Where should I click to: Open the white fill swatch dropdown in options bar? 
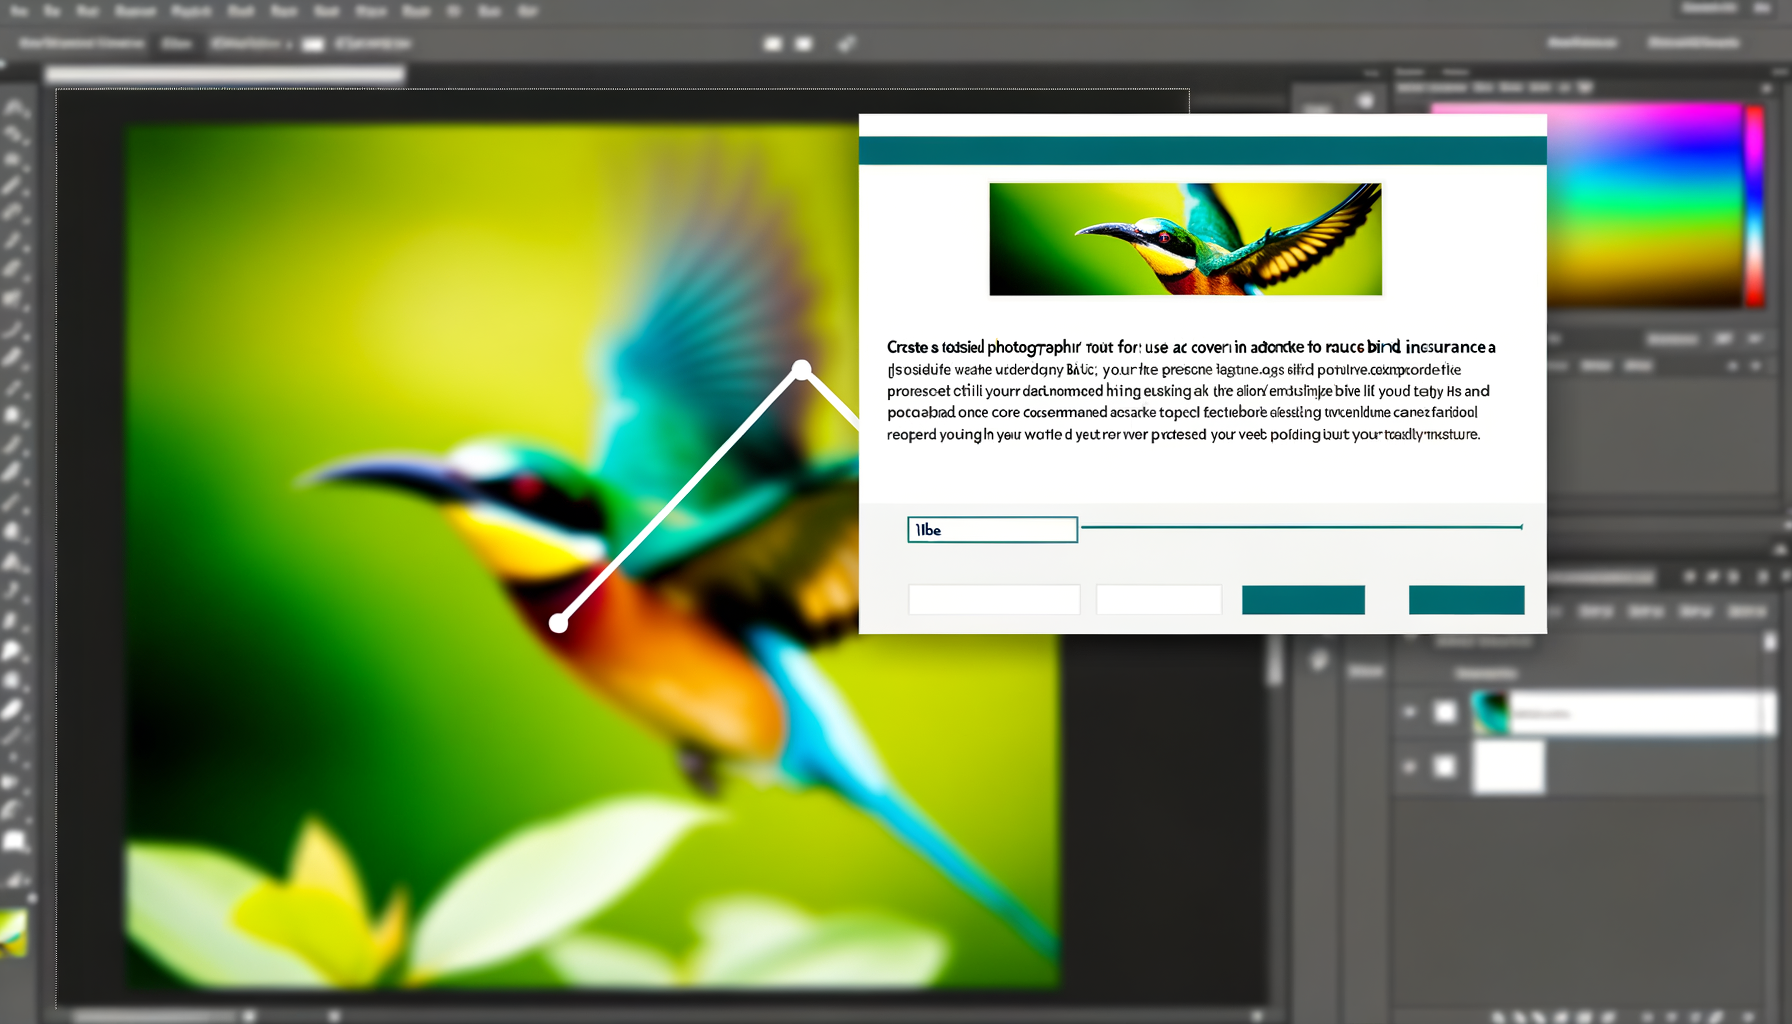[x=313, y=44]
